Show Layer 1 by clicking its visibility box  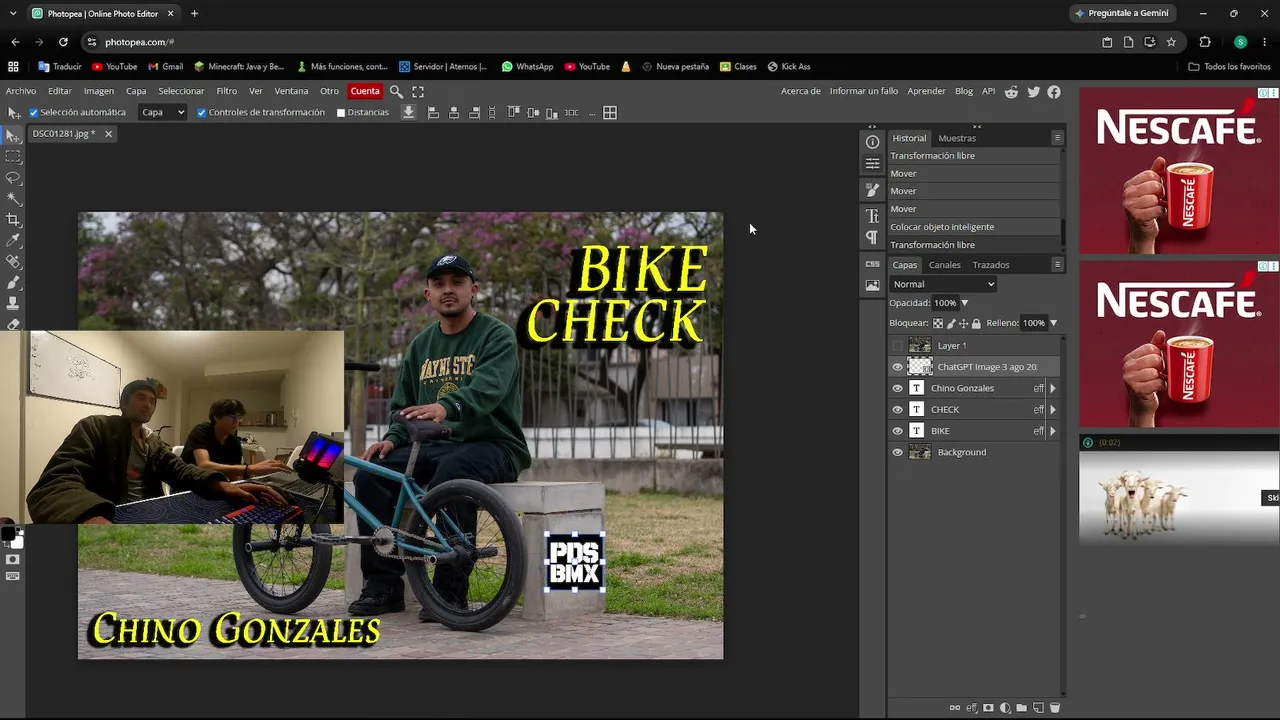pos(897,346)
